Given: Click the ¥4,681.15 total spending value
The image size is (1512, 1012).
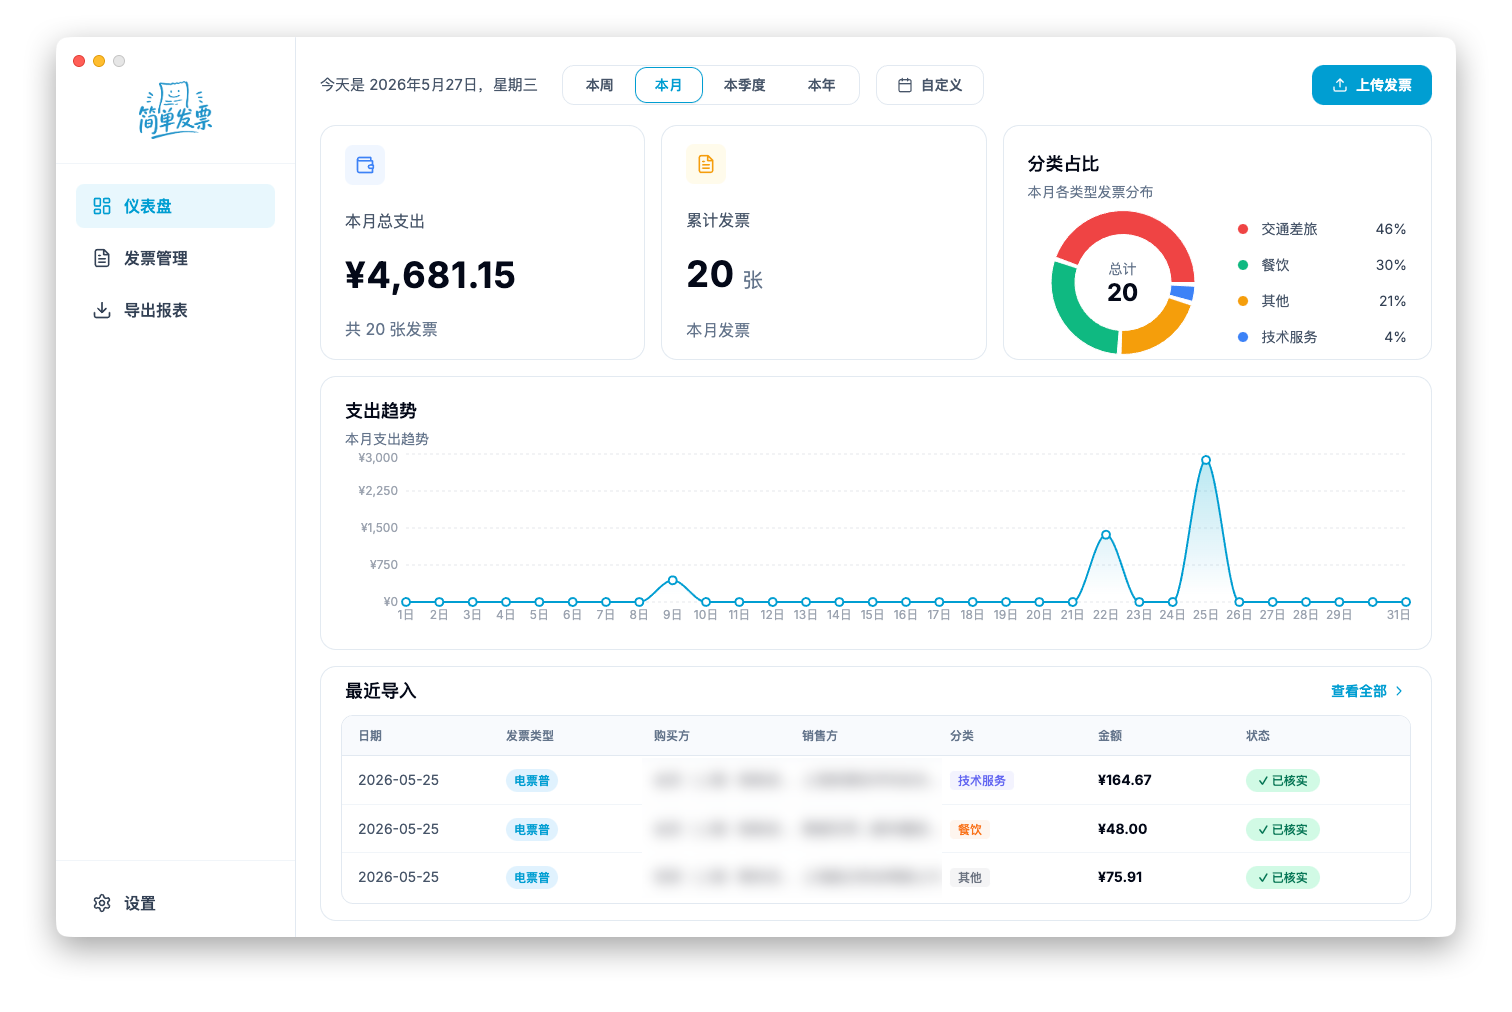Looking at the screenshot, I should [x=430, y=275].
